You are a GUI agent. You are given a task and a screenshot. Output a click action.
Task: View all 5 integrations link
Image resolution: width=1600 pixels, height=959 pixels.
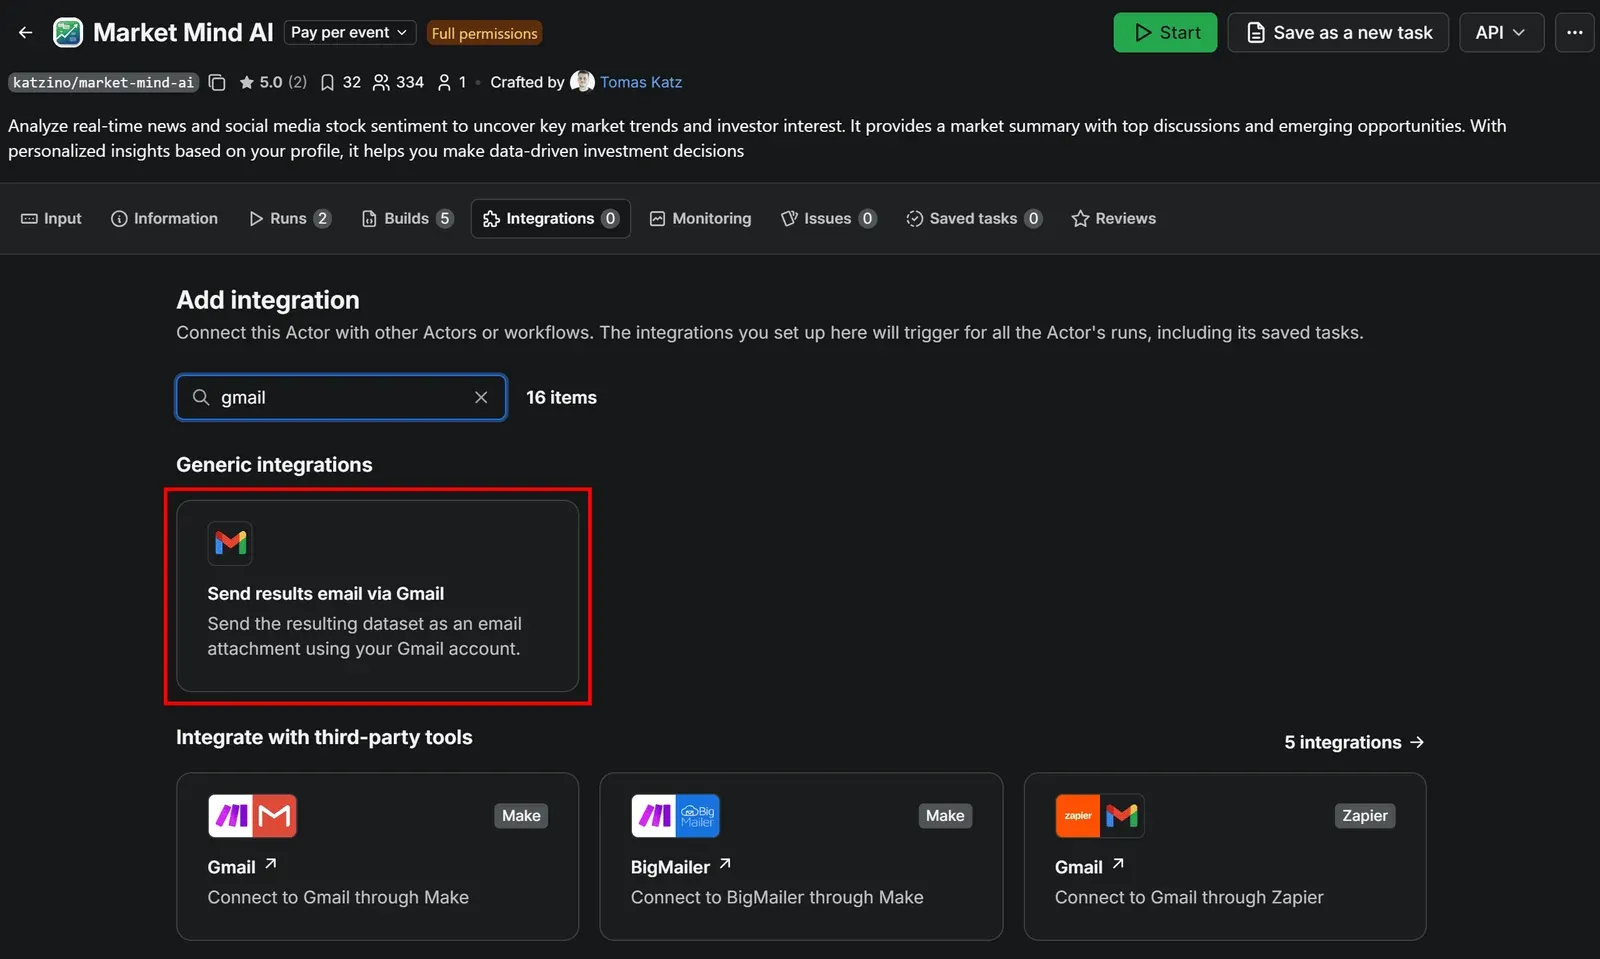pyautogui.click(x=1354, y=742)
